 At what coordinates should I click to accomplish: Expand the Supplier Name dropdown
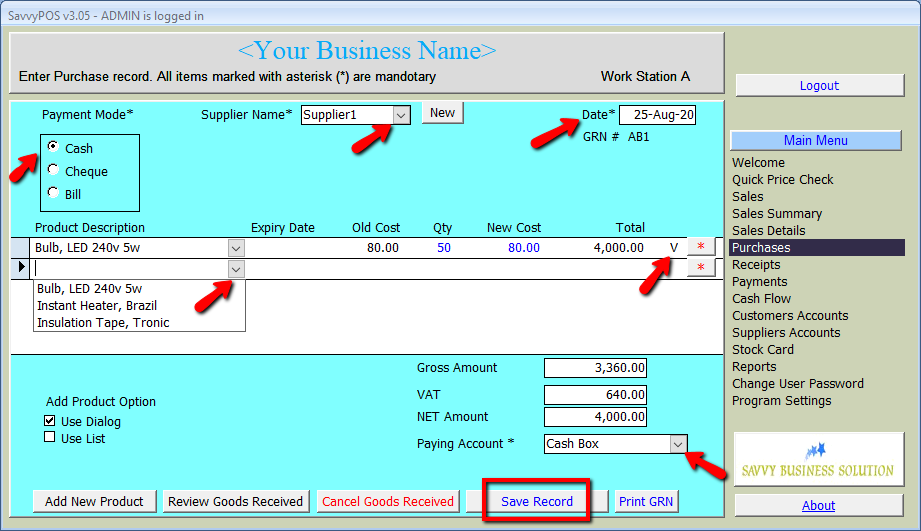coord(400,115)
